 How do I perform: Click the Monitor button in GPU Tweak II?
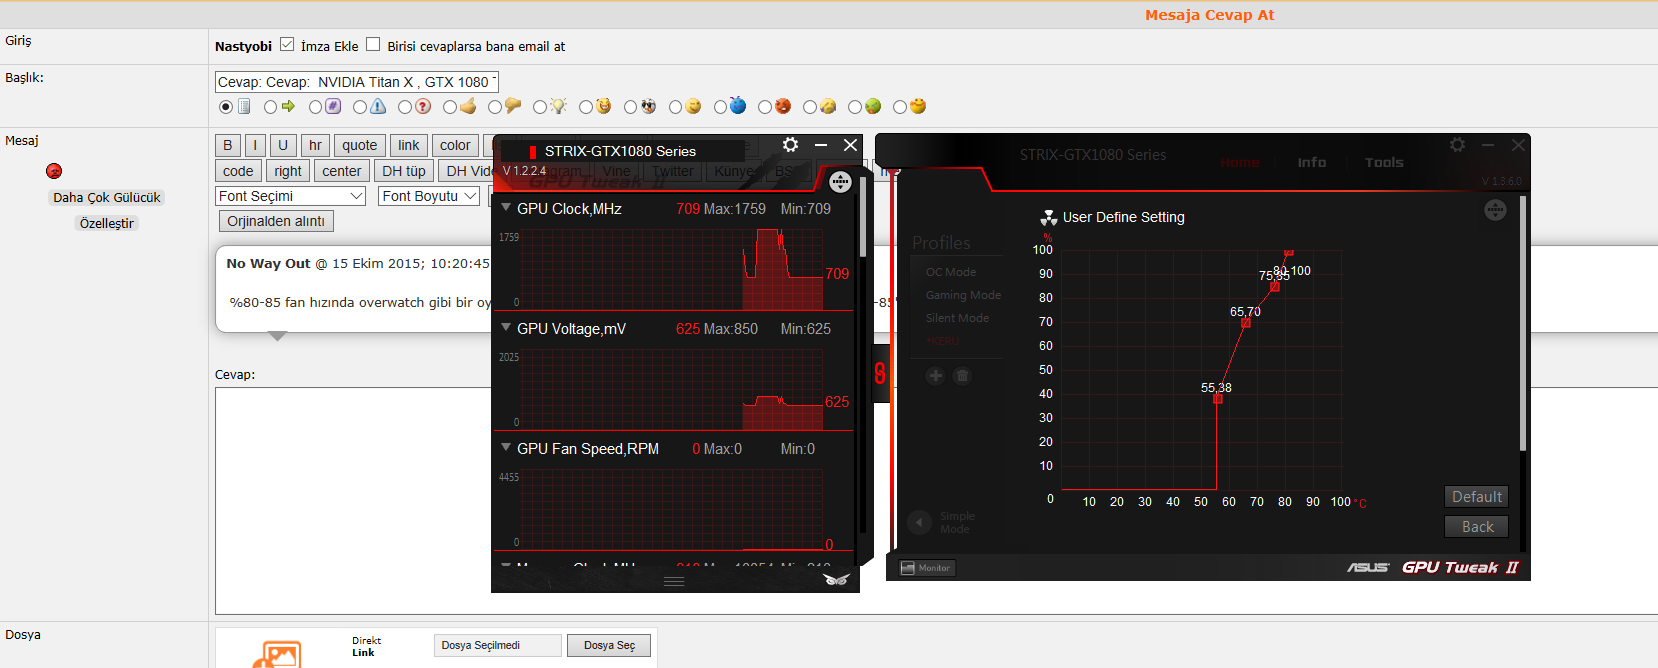tap(928, 568)
